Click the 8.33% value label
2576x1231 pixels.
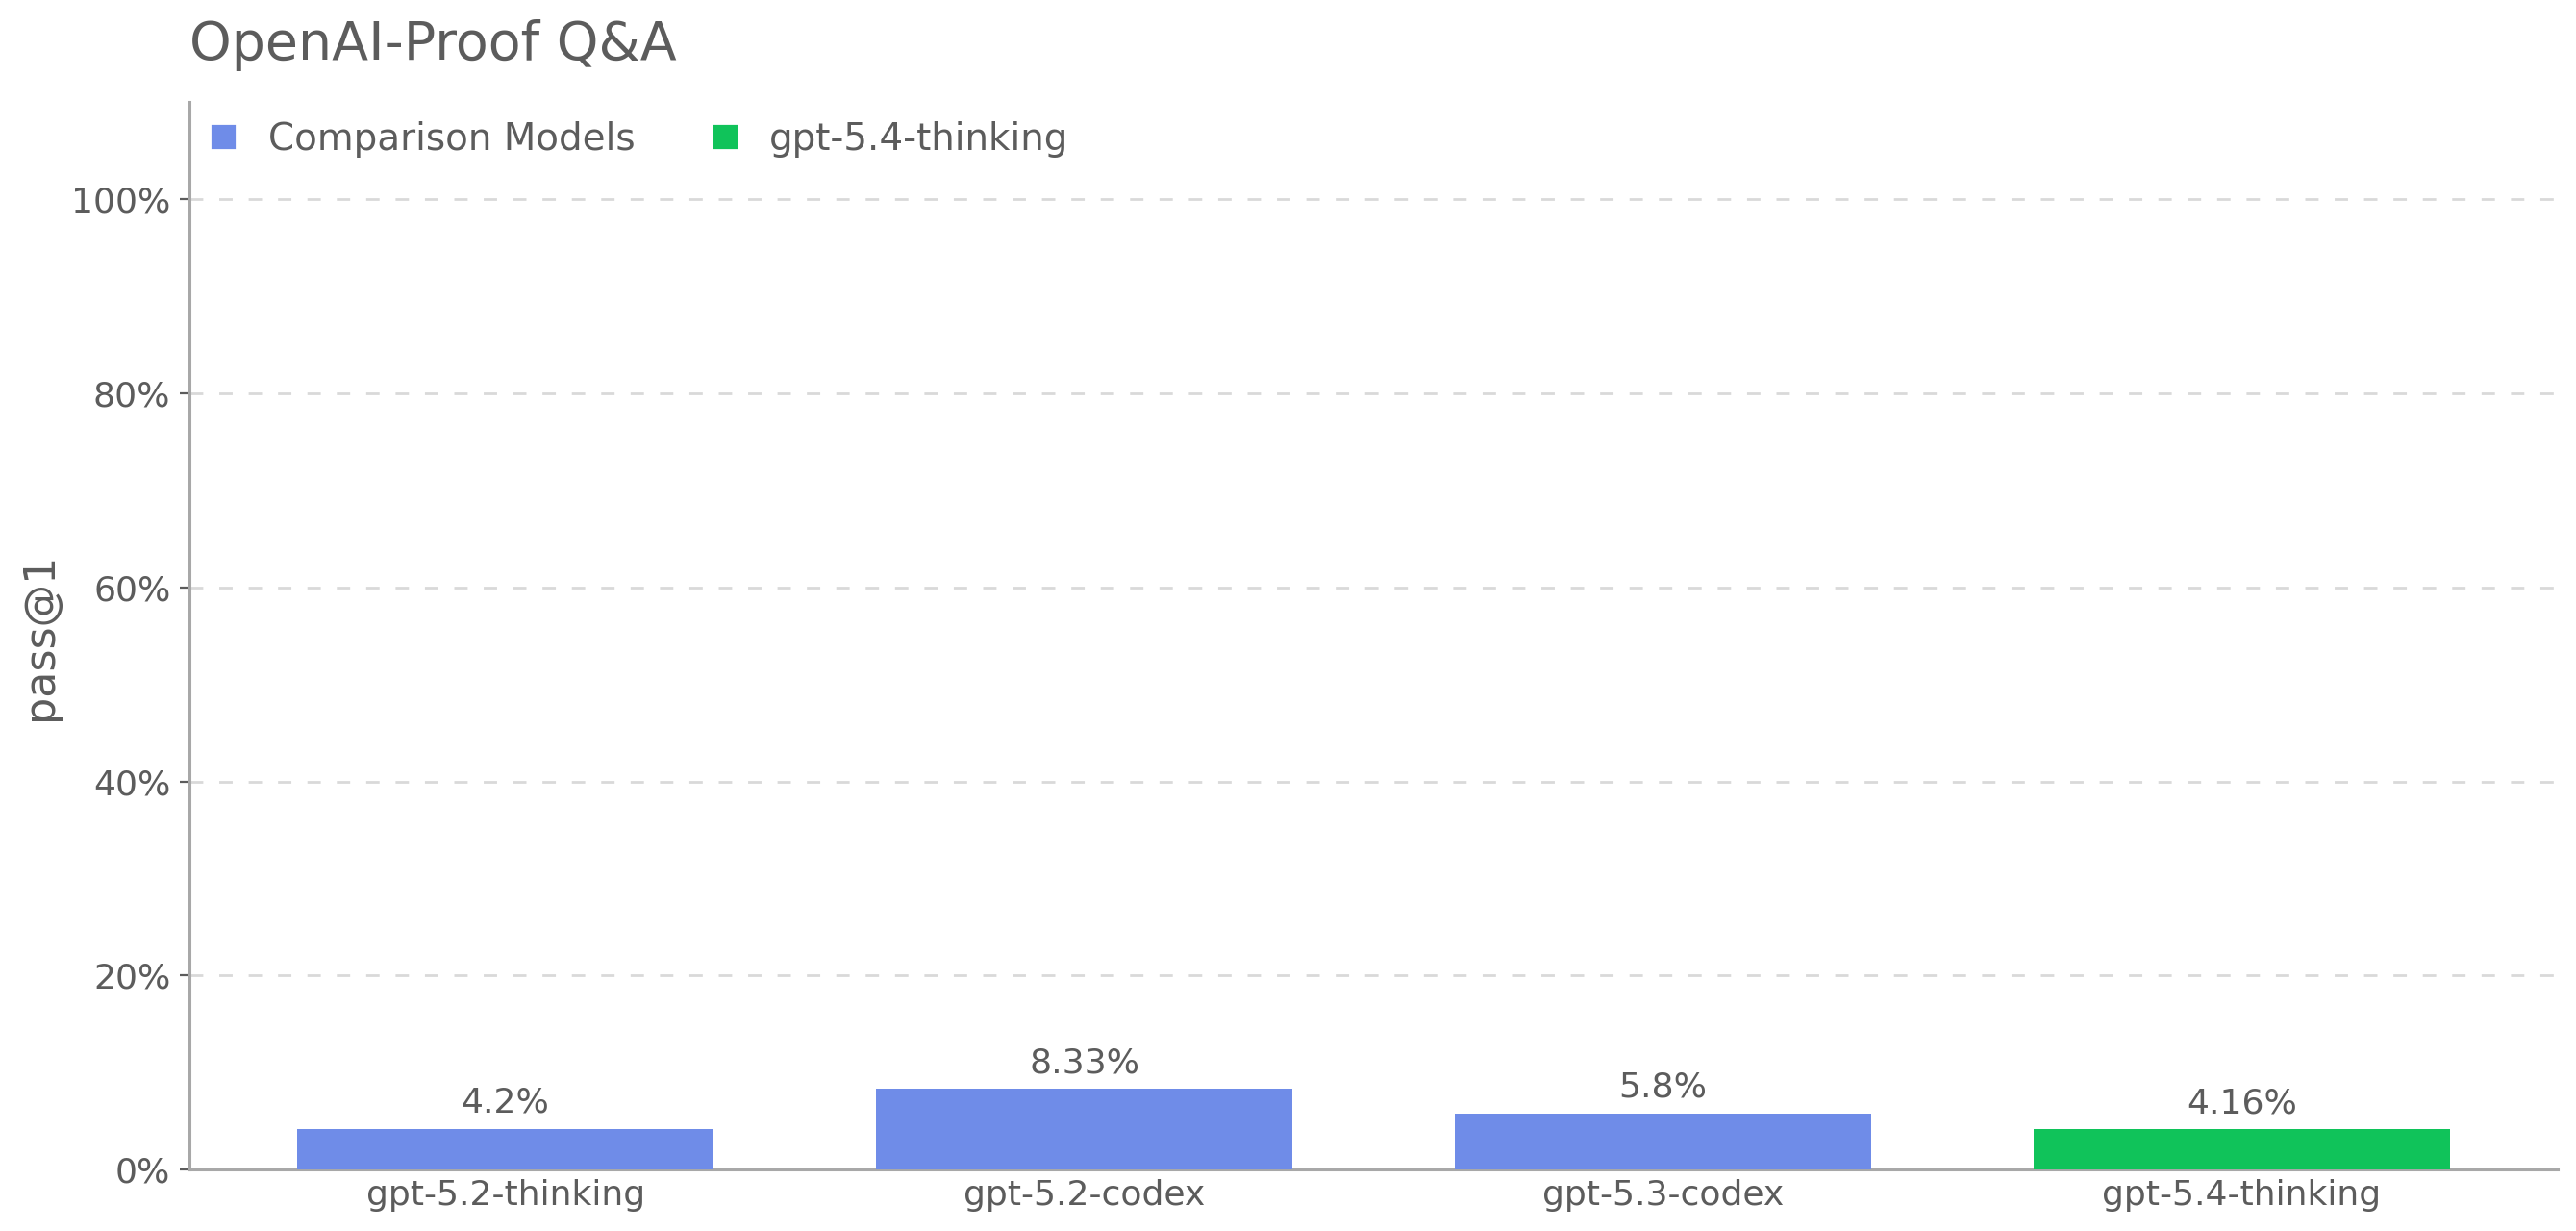pyautogui.click(x=1084, y=1062)
